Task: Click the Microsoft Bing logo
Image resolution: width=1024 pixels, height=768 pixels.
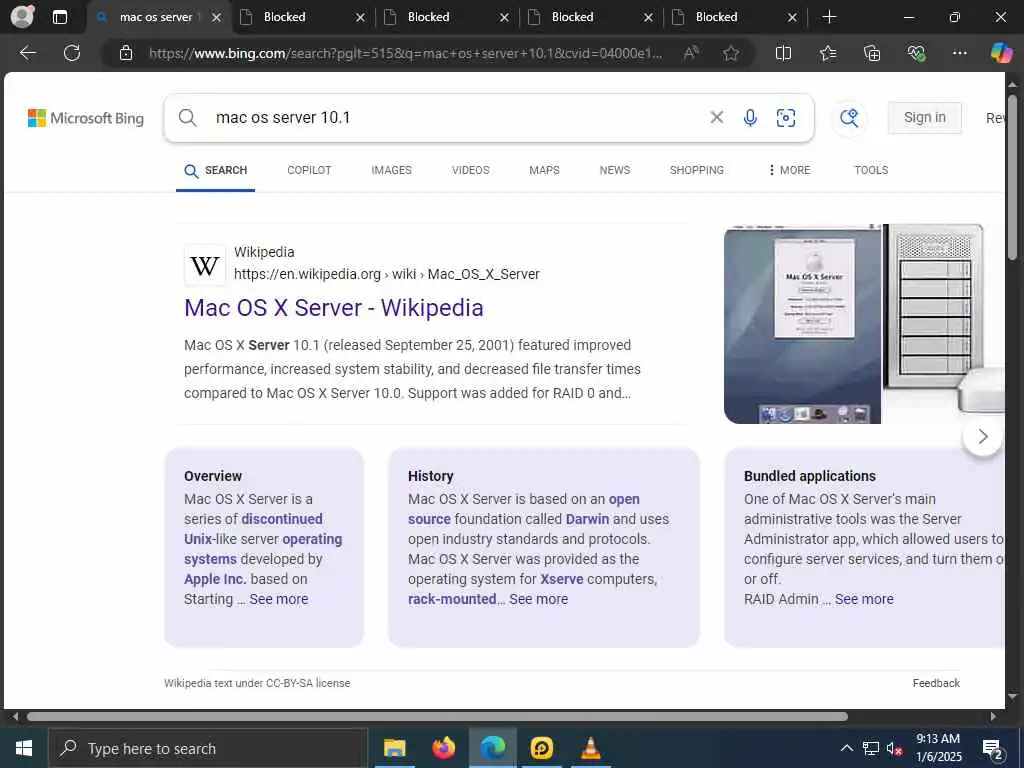Action: [x=86, y=118]
